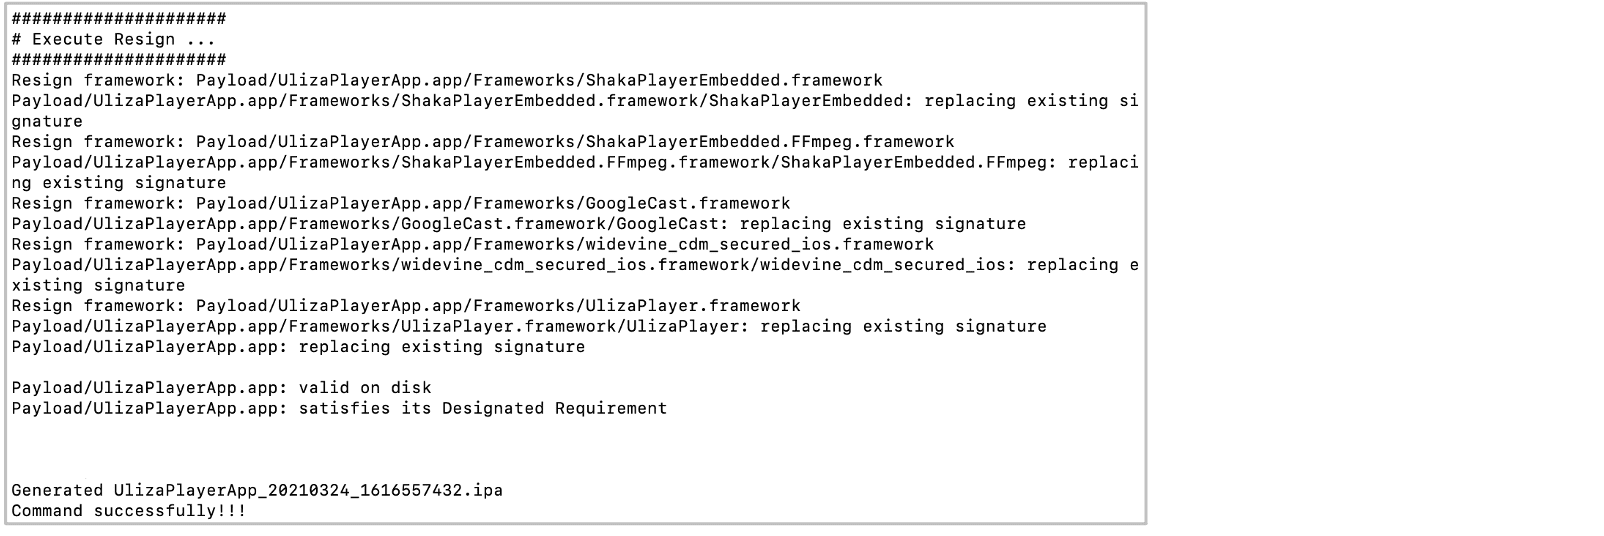Click Resign framework line for GoogleCast.framework
Screen dimensions: 1604x536
coord(400,204)
